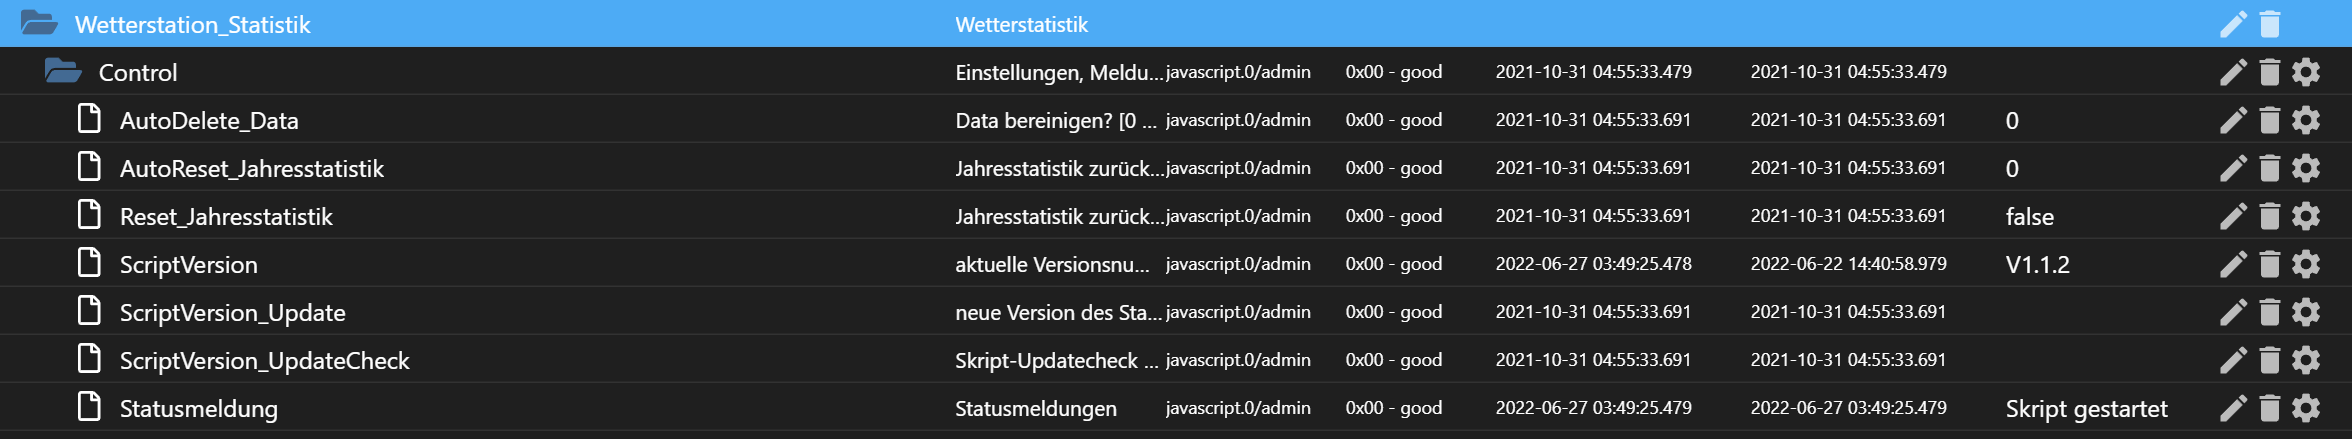The width and height of the screenshot is (2352, 439).
Task: Delete the ScriptVersion_Update state
Action: 2270,312
